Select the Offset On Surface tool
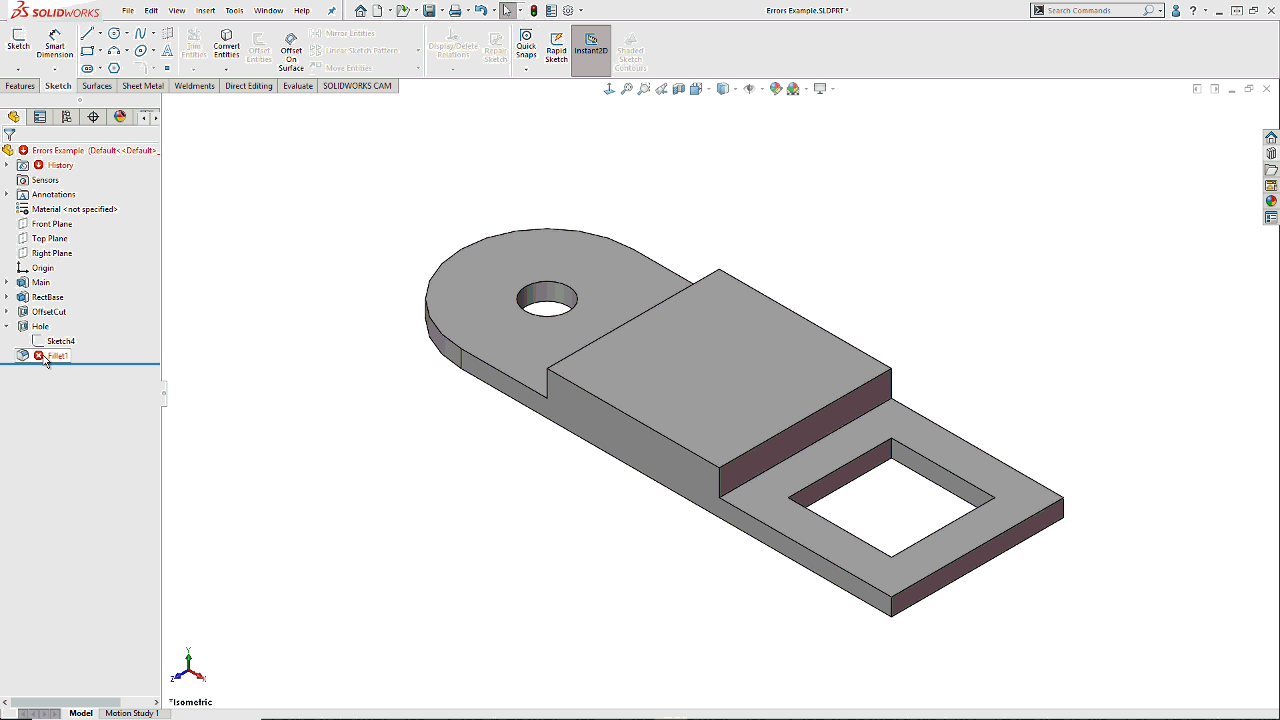The image size is (1280, 720). click(x=291, y=50)
